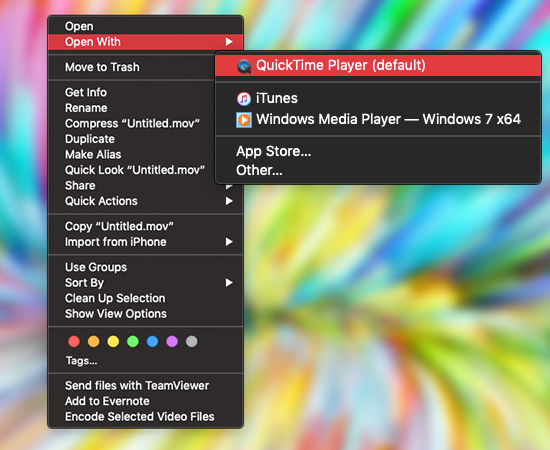Click the Windows Media Player icon
The width and height of the screenshot is (550, 450).
[x=244, y=120]
